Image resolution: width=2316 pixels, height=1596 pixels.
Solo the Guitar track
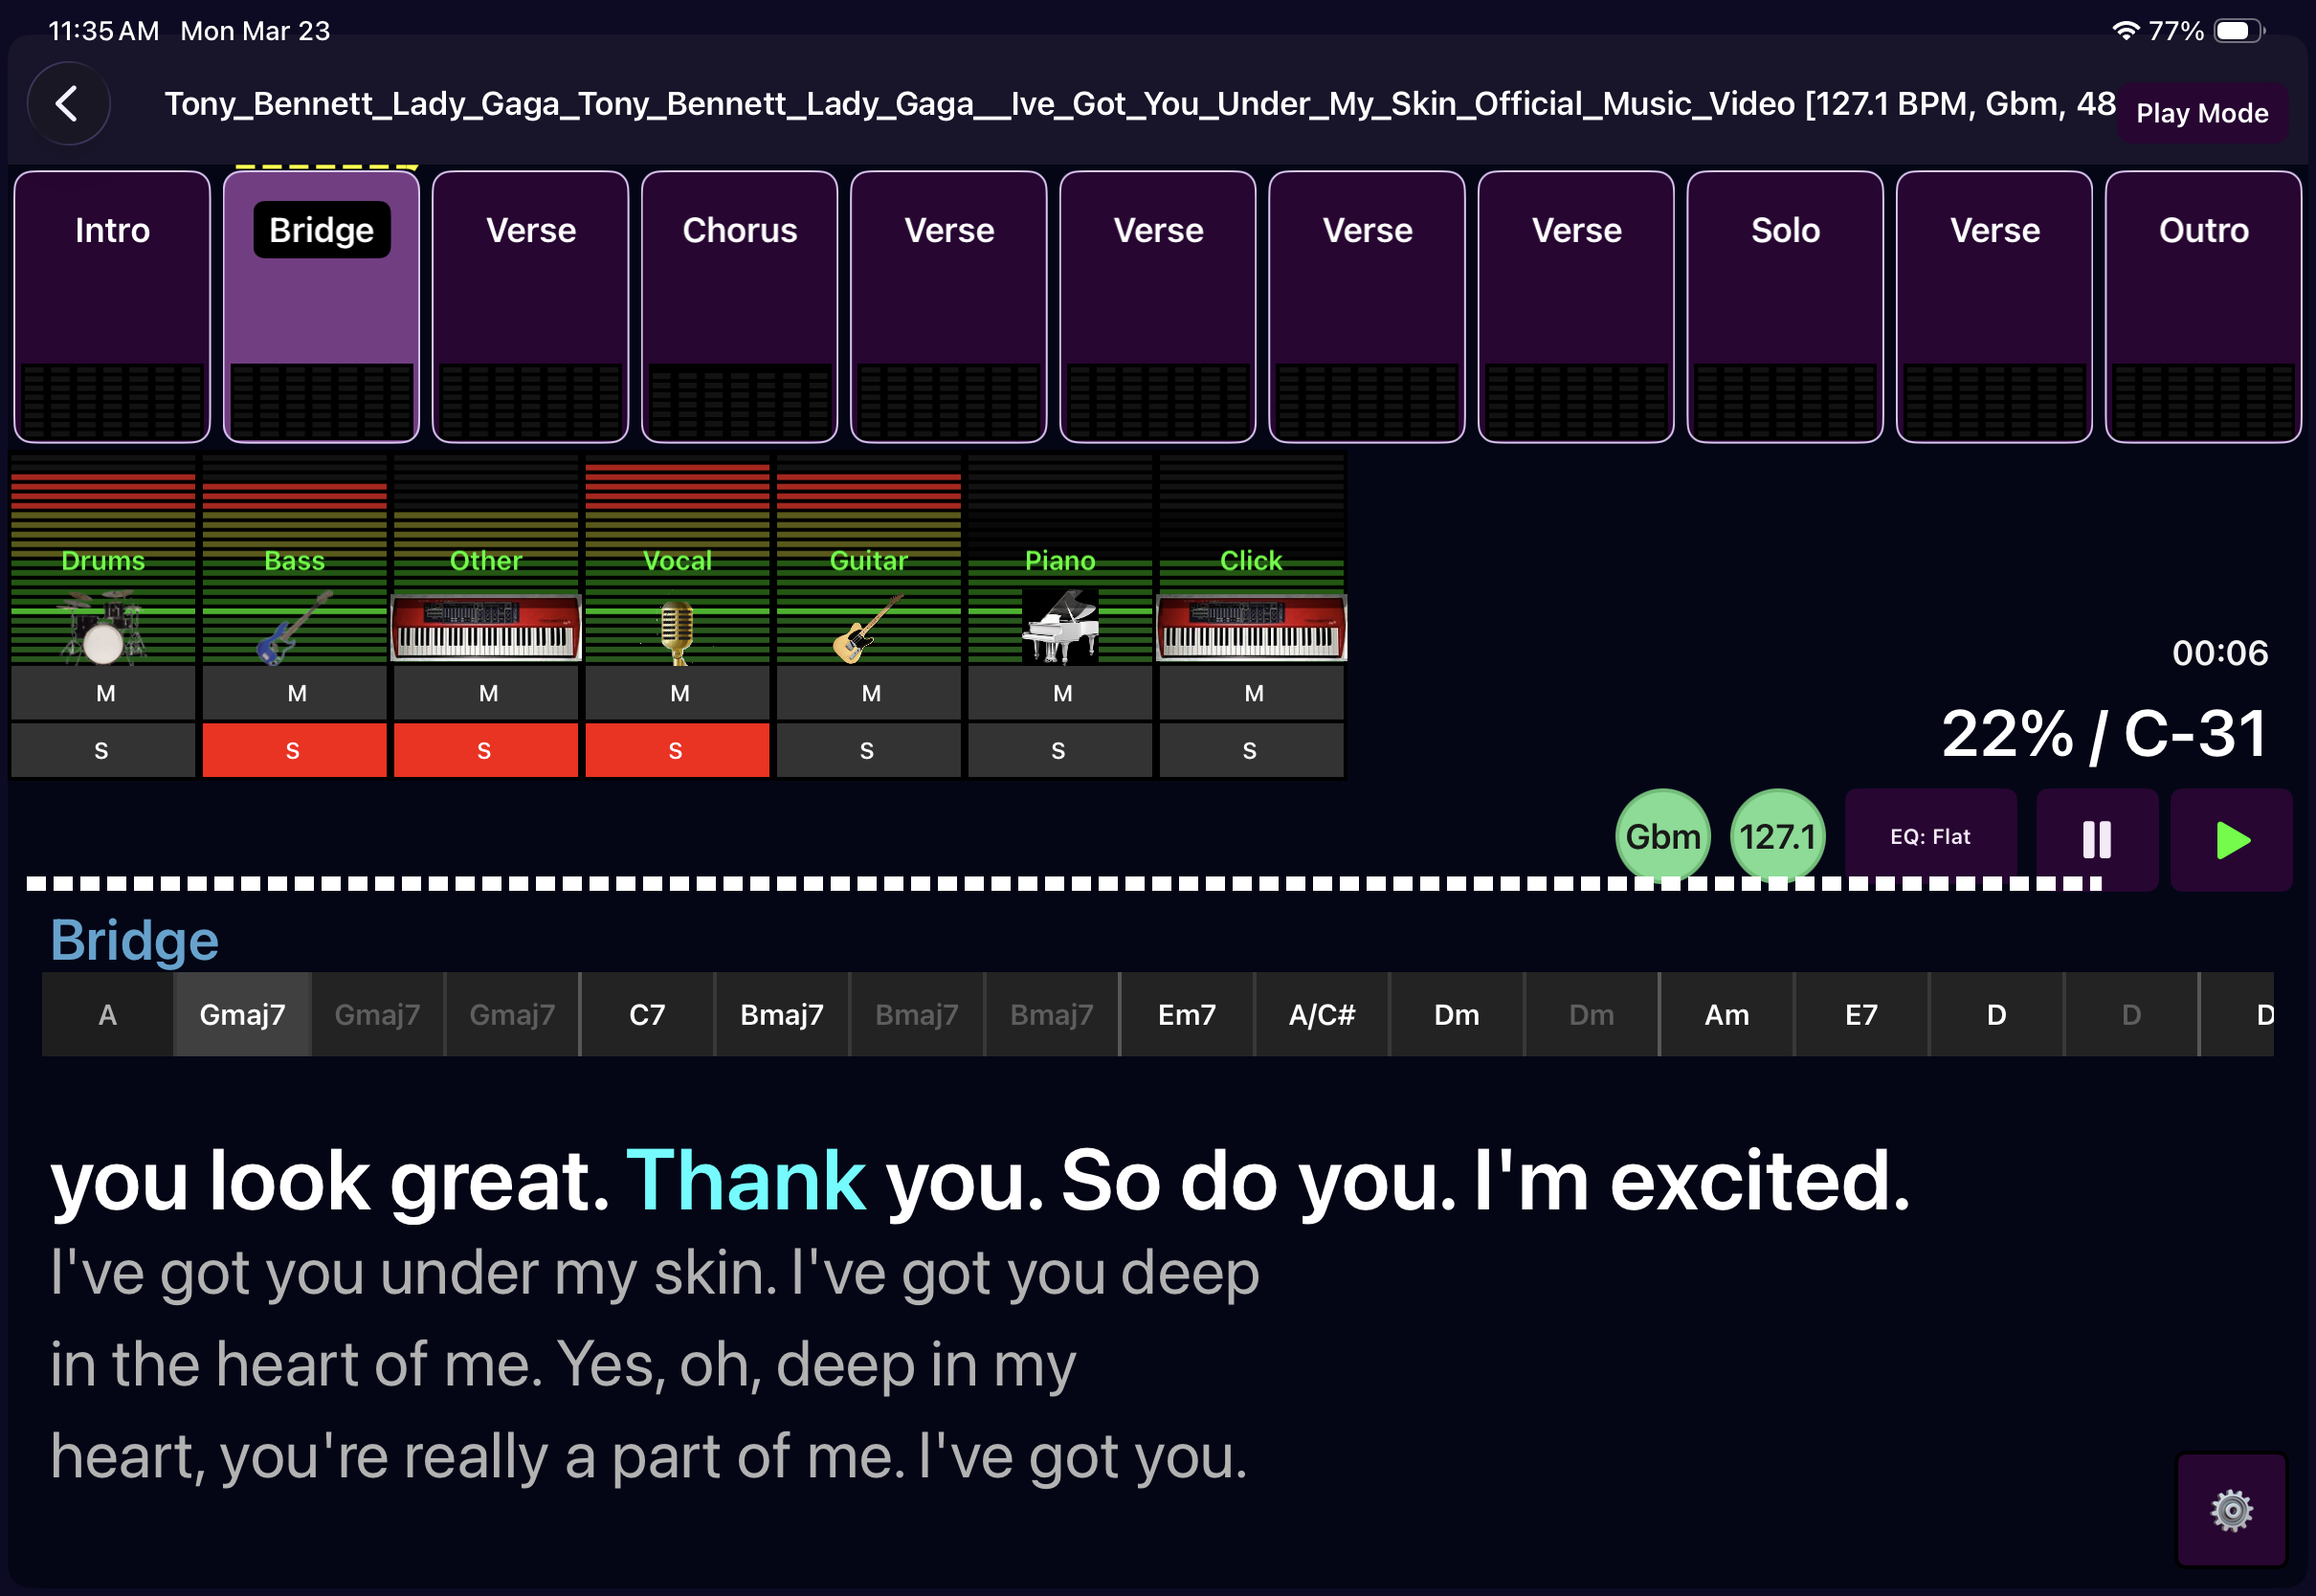click(x=868, y=750)
